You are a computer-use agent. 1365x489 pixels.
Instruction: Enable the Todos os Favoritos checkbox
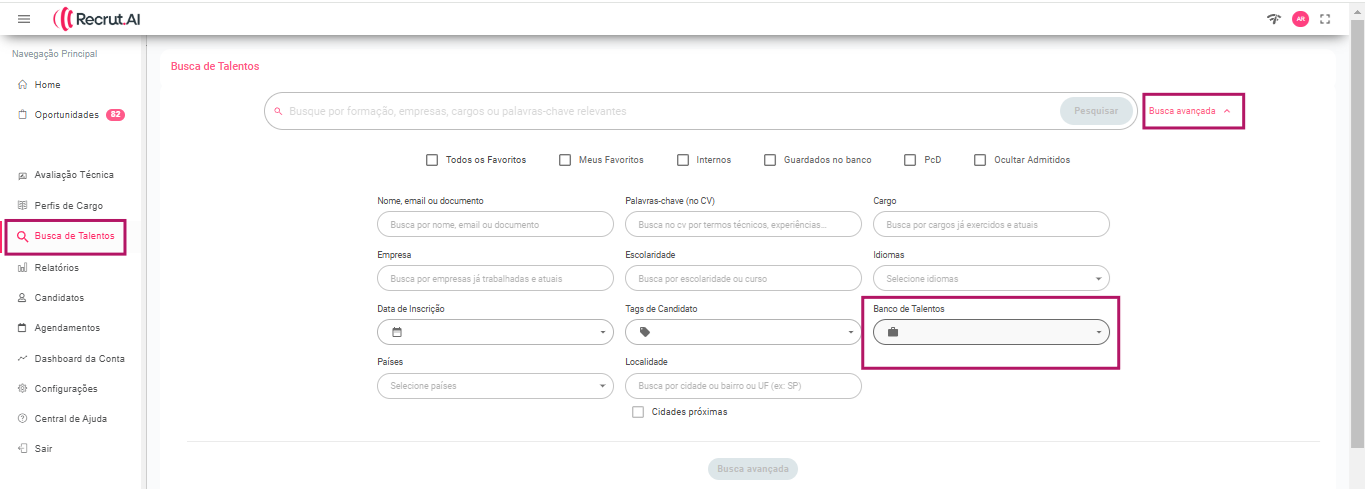(432, 160)
